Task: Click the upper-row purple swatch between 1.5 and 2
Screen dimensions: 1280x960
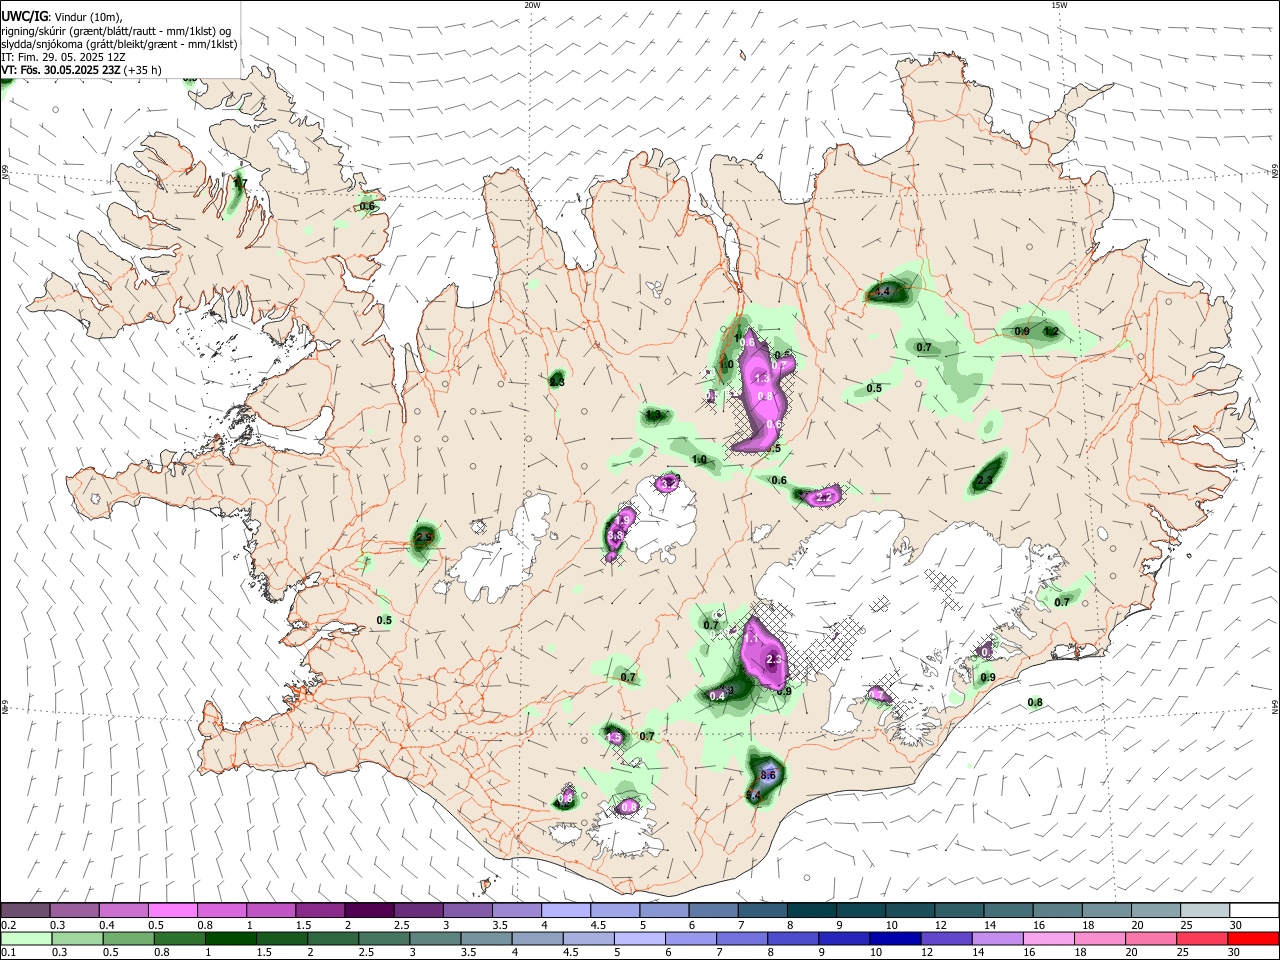Action: [x=320, y=910]
